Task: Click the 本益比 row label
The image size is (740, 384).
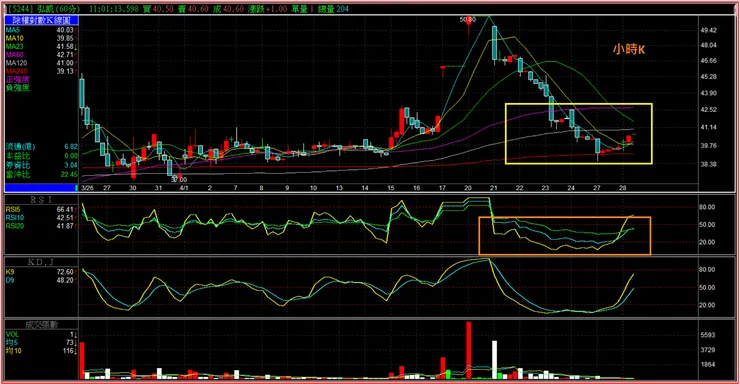Action: (x=17, y=156)
